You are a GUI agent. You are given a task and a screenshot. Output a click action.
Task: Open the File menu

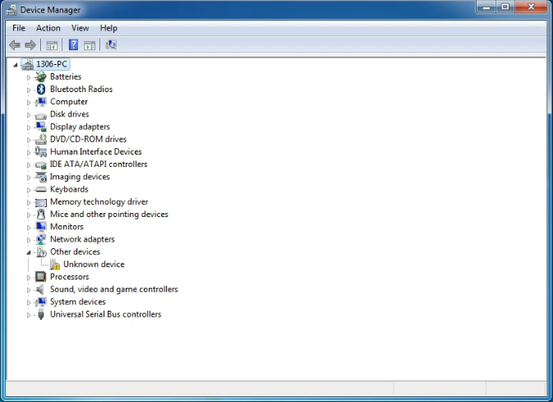[19, 28]
